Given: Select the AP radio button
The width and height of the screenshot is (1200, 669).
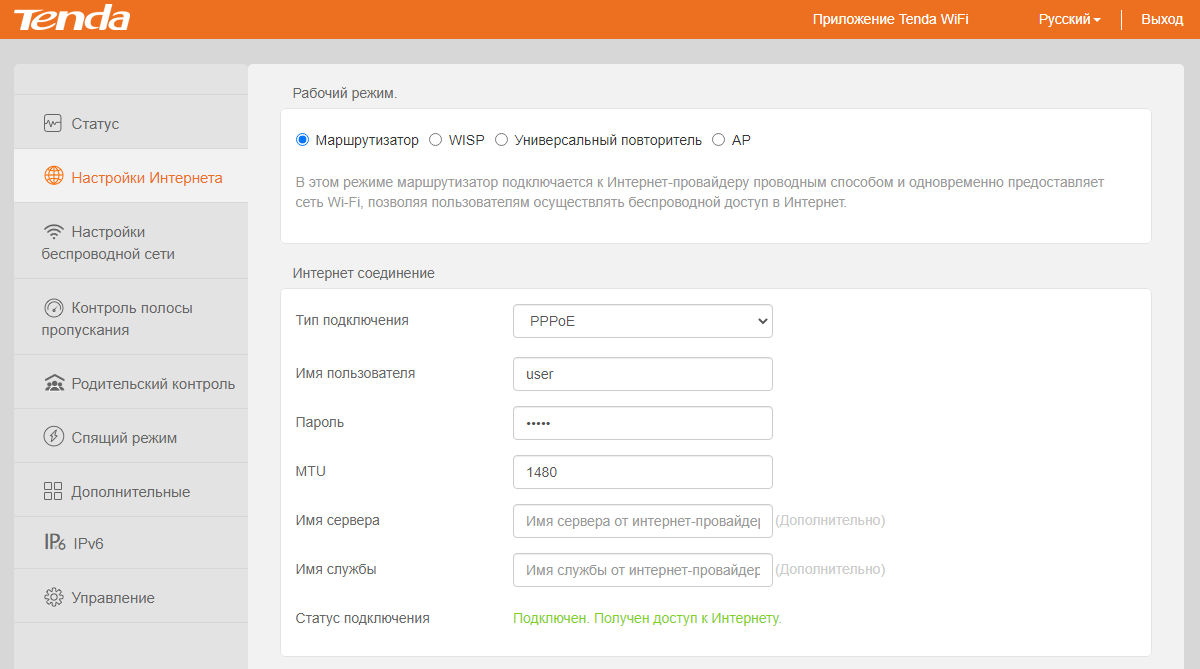Looking at the screenshot, I should tap(718, 140).
